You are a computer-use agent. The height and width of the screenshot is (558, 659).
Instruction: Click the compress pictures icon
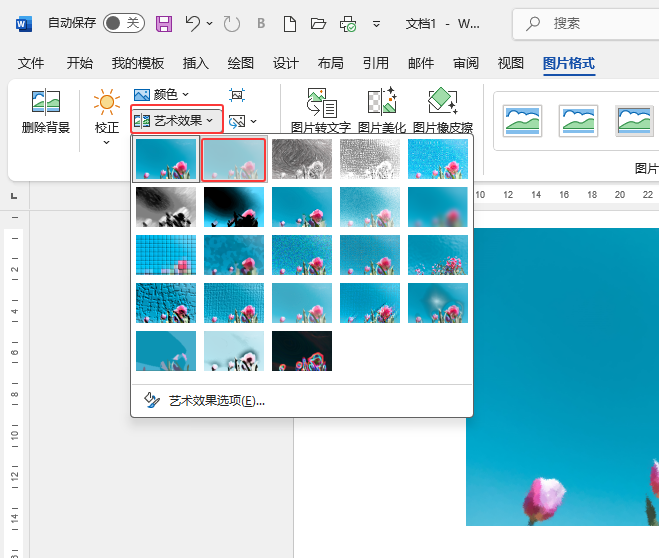click(x=237, y=95)
